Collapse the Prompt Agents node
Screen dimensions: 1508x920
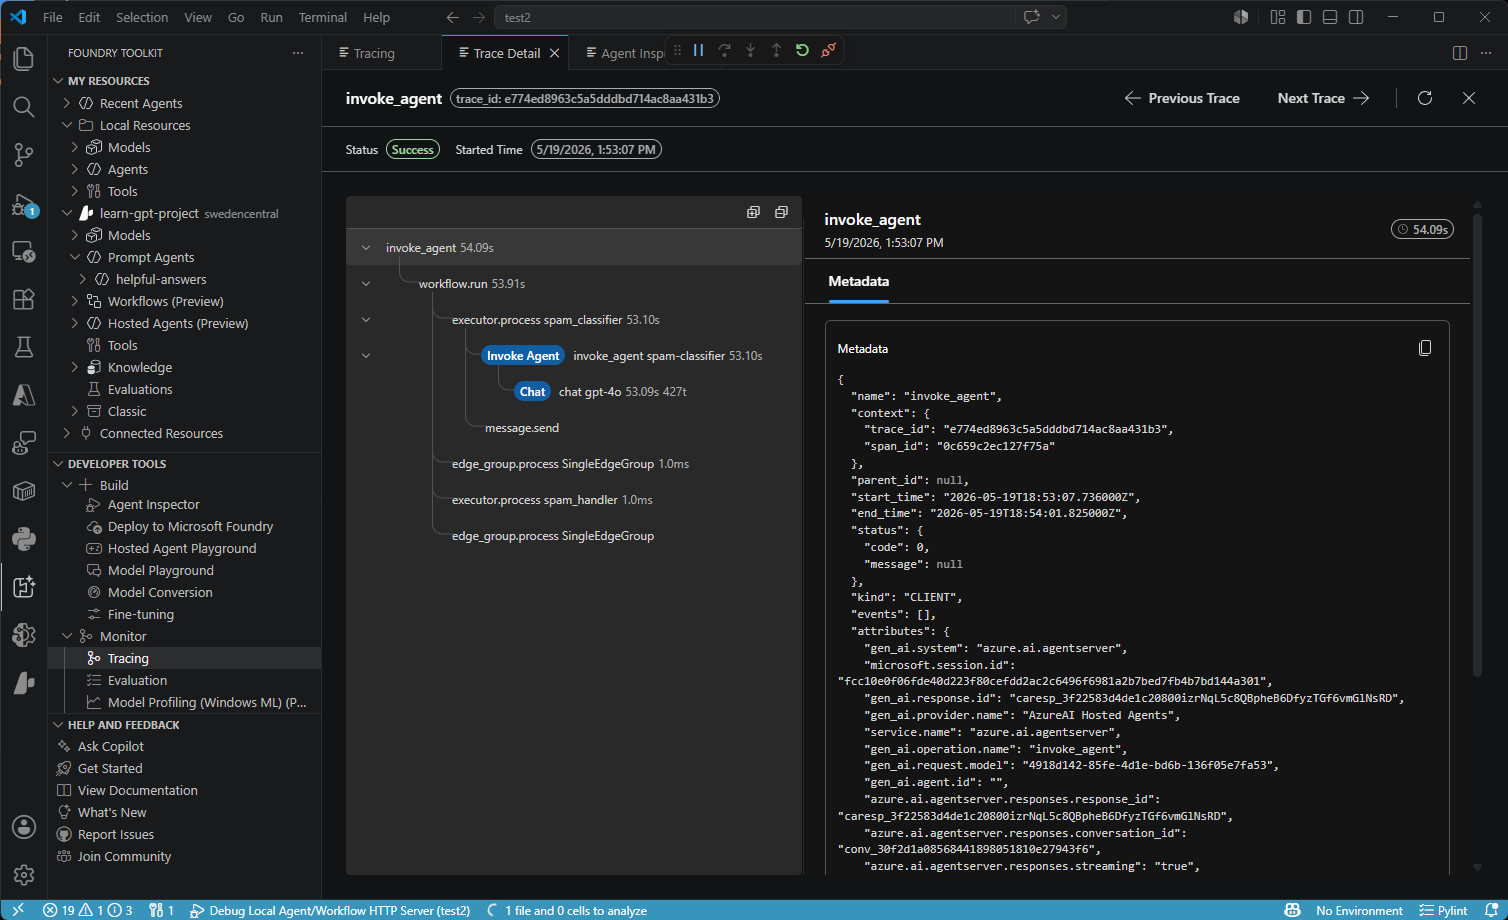coord(75,257)
